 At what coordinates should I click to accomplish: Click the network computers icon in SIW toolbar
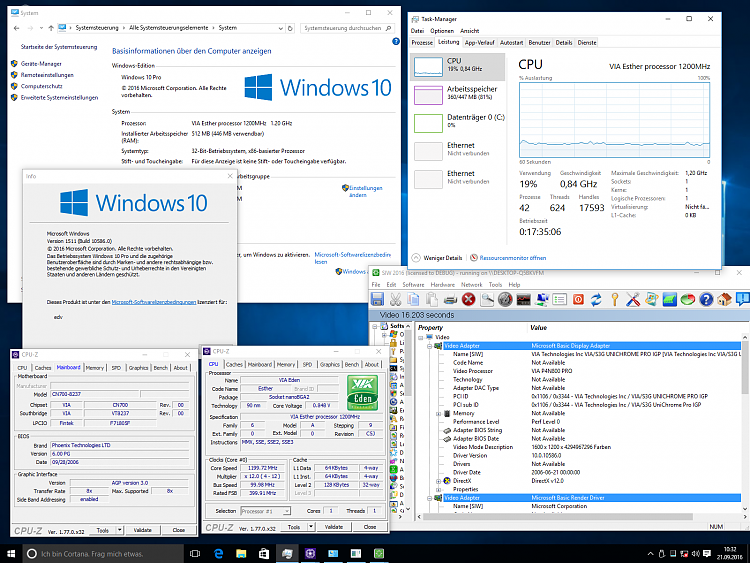[541, 300]
